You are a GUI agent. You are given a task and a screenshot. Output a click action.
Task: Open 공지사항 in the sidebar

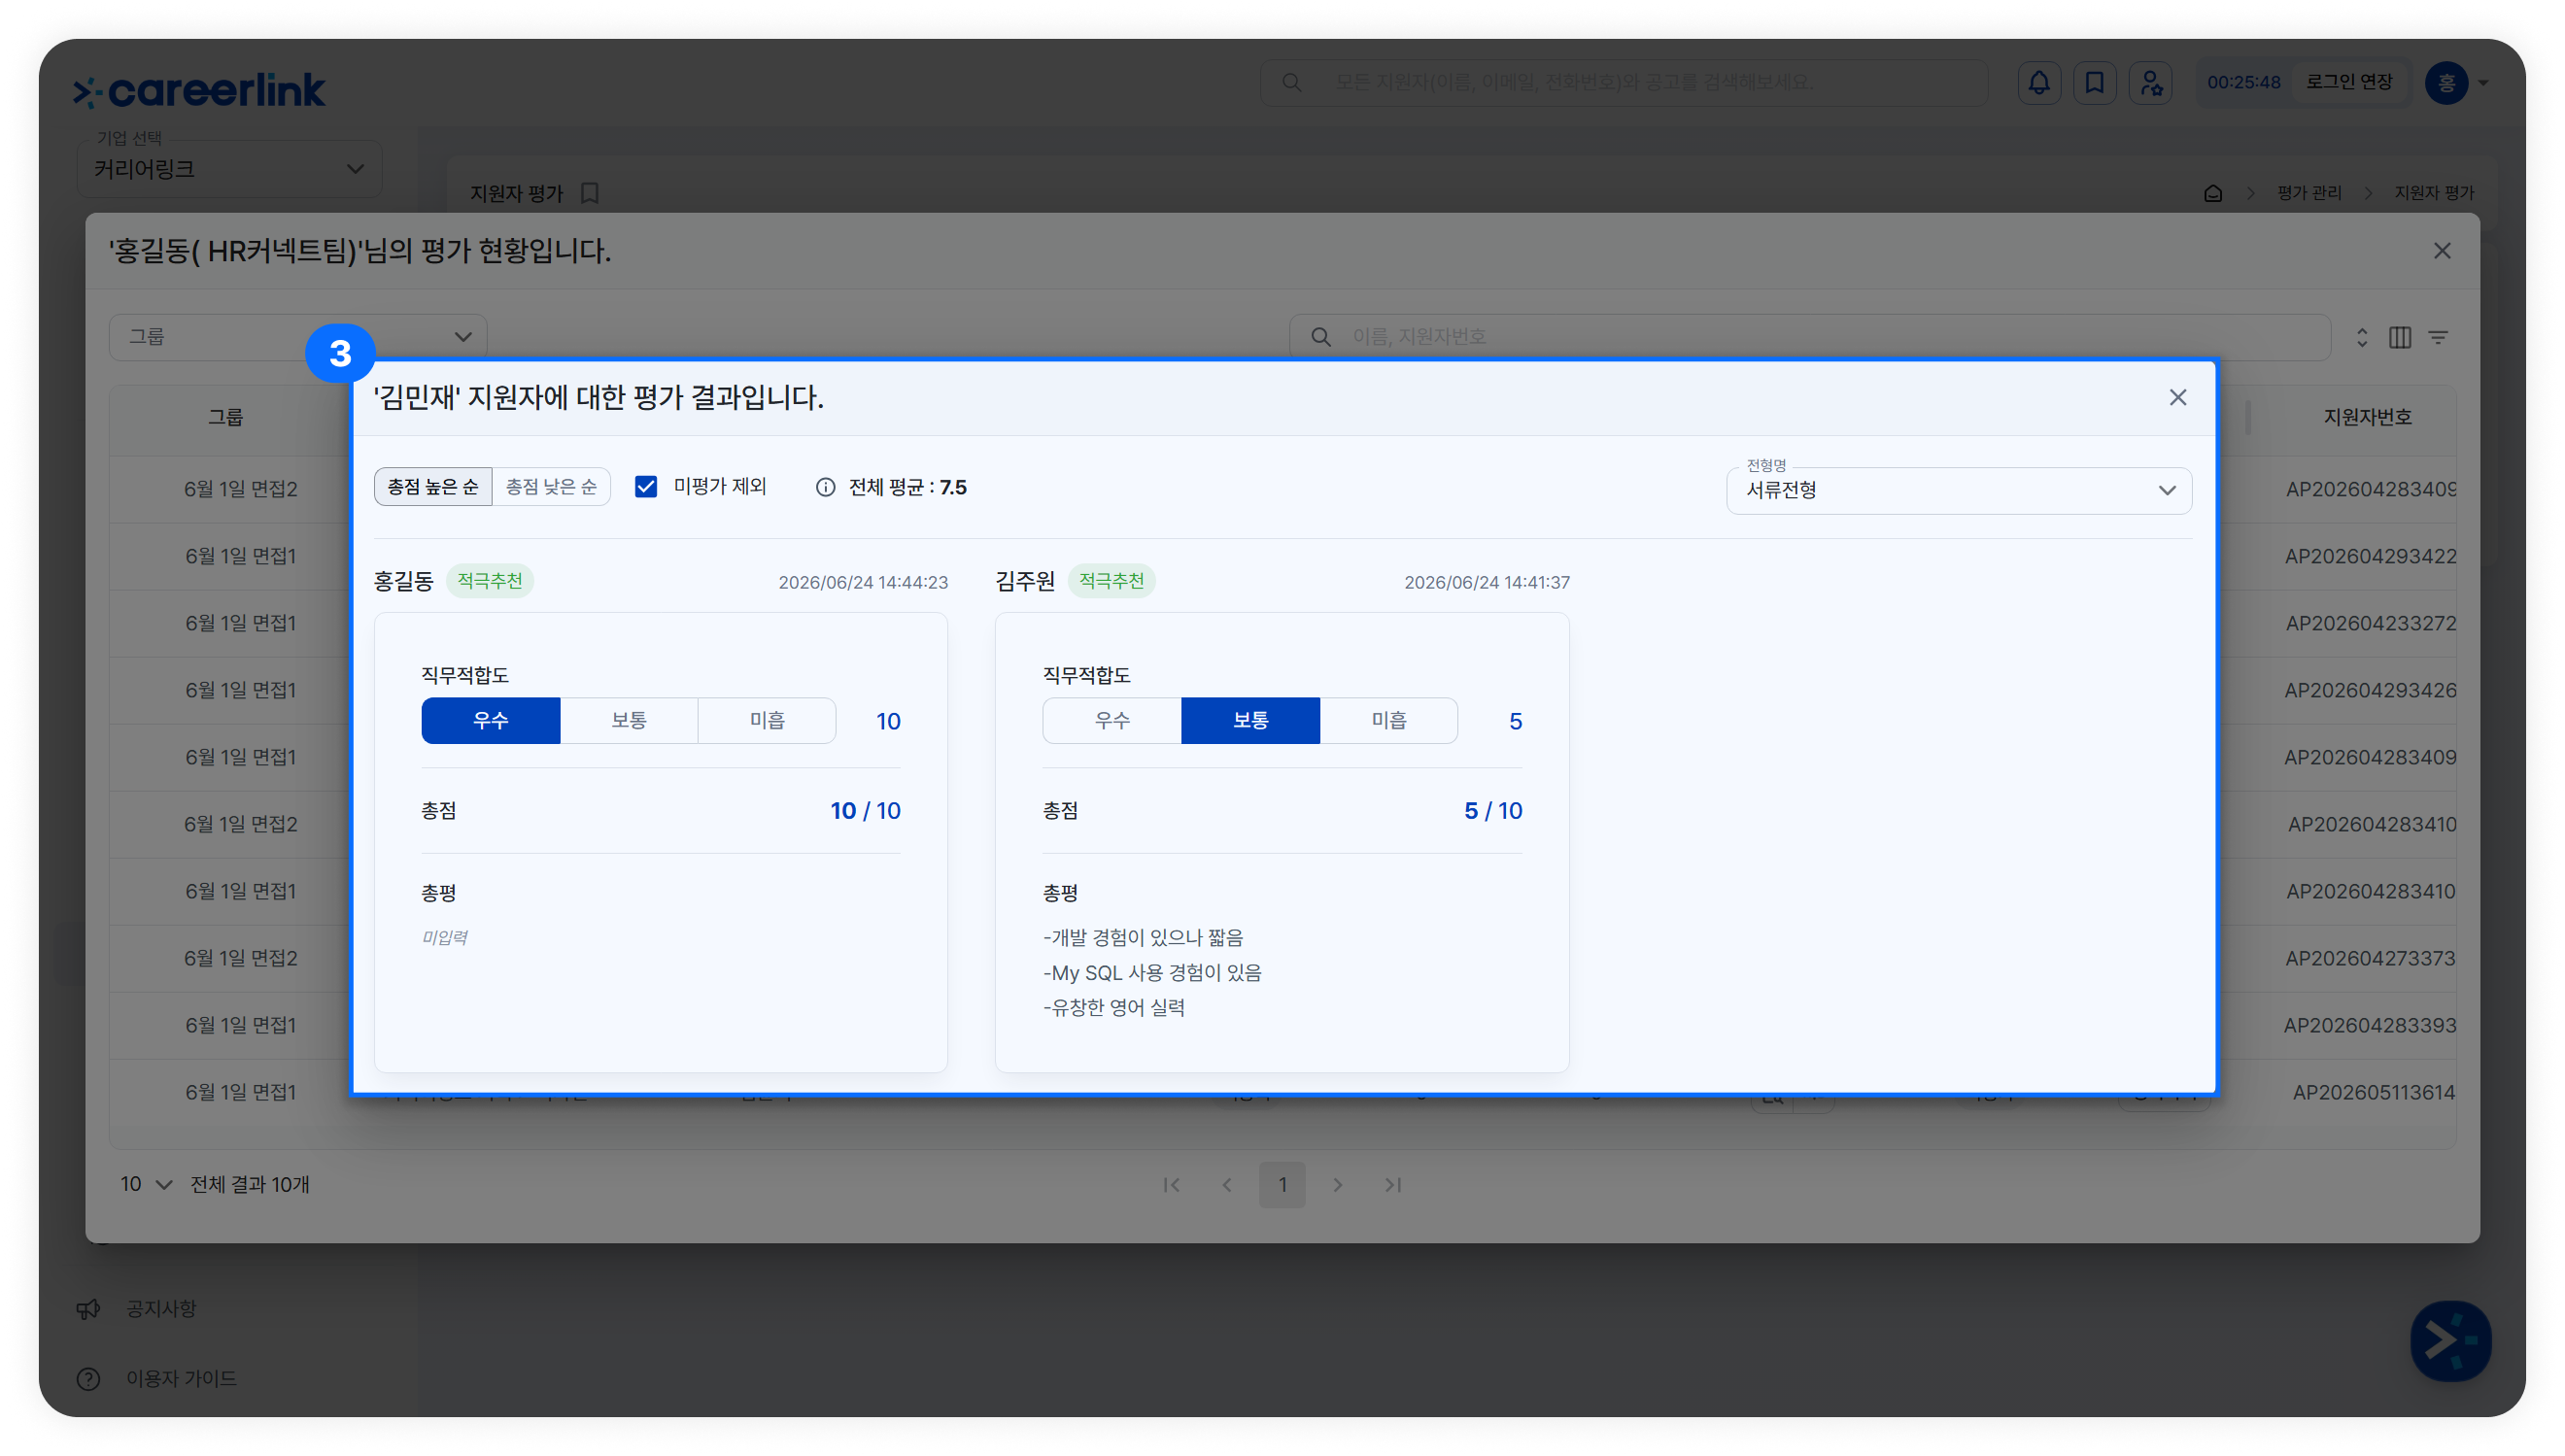point(161,1309)
